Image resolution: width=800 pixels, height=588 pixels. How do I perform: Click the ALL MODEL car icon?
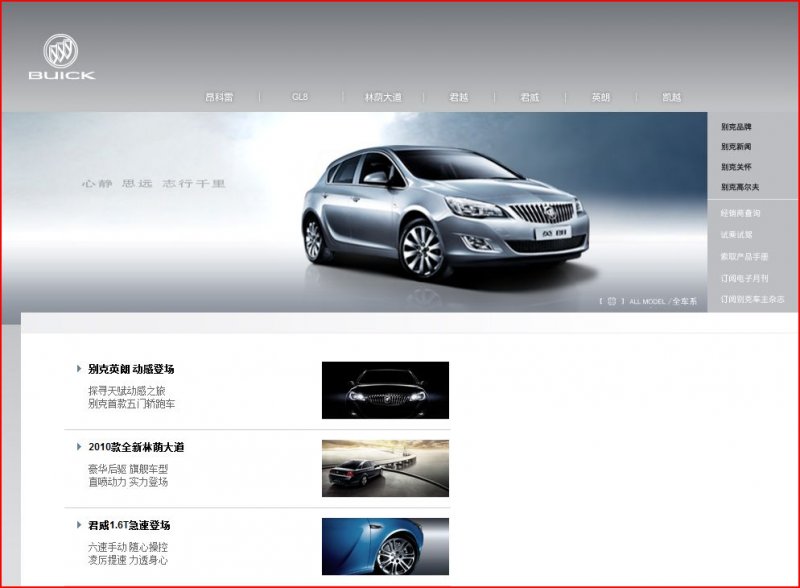(611, 300)
